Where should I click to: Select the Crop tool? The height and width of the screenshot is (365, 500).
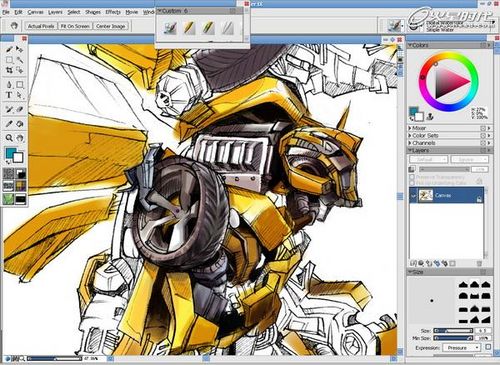point(9,70)
